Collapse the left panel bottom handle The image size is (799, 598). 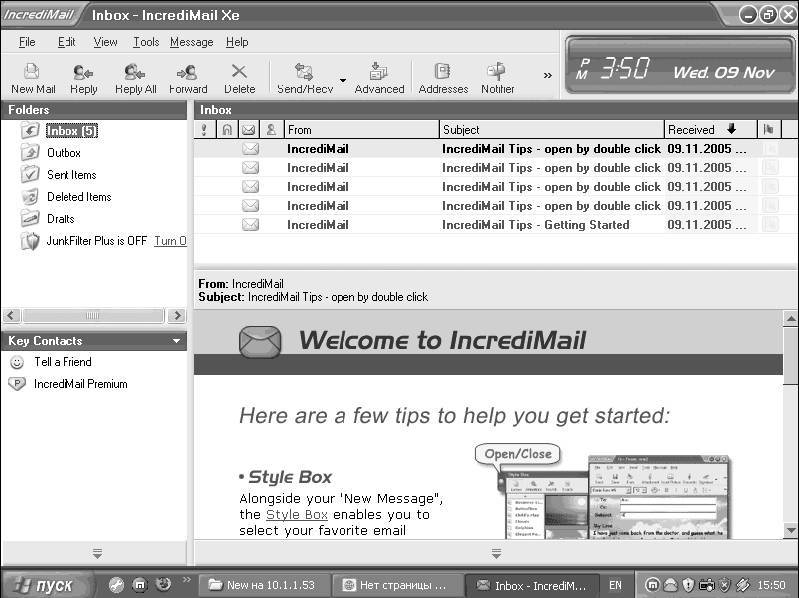pos(97,553)
